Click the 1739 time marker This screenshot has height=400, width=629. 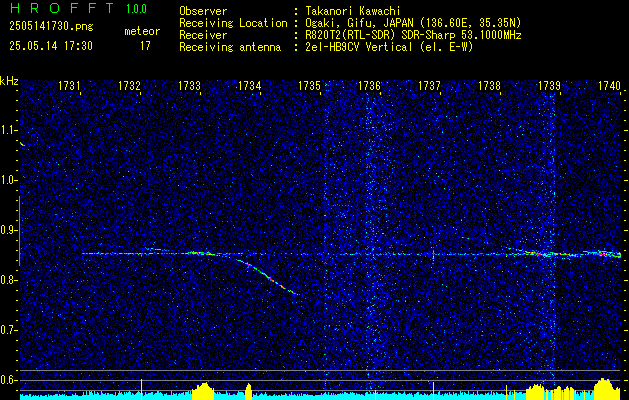550,85
